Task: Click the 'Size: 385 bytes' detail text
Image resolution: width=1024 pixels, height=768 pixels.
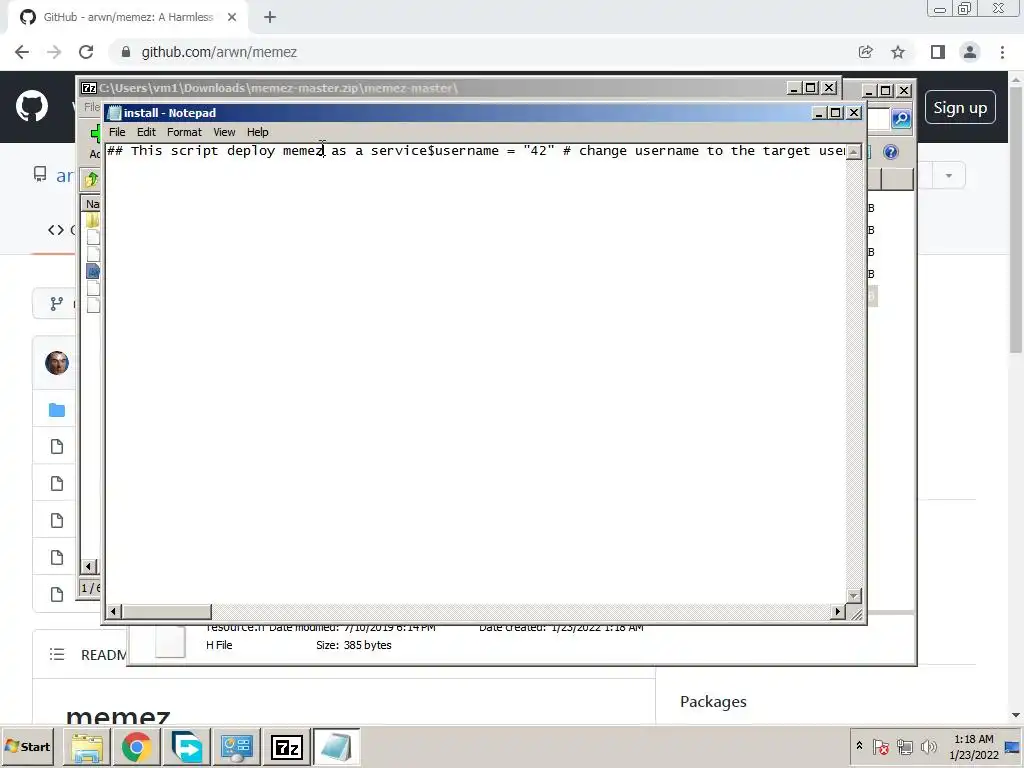Action: [354, 645]
